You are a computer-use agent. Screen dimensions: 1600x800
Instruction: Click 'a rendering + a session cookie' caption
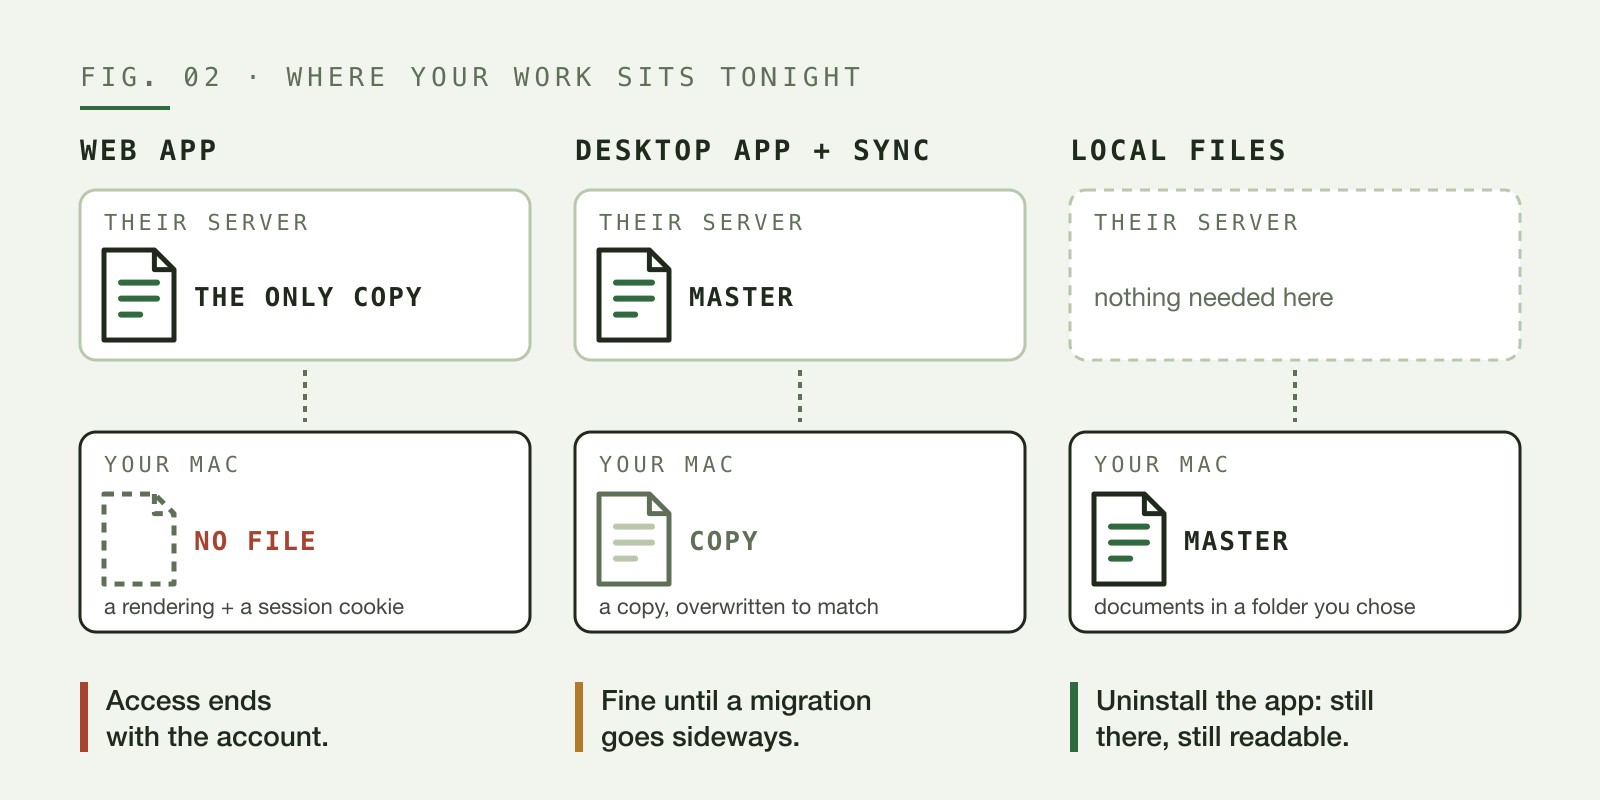[254, 607]
